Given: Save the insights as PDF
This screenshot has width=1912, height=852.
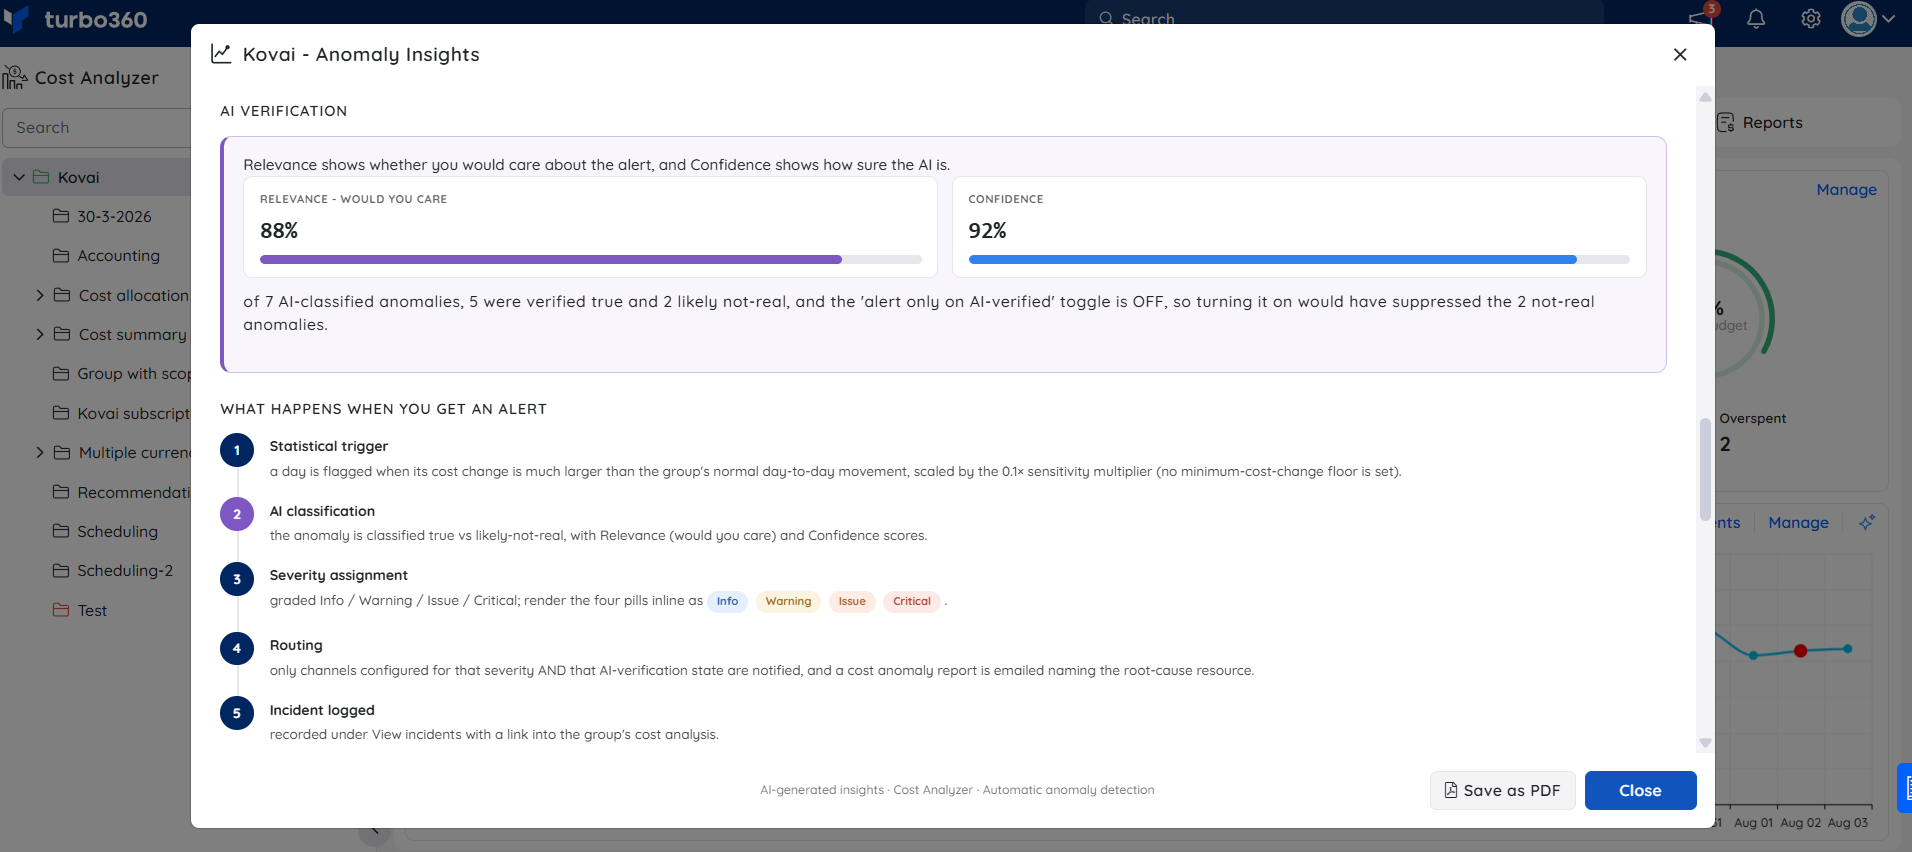Looking at the screenshot, I should 1502,790.
